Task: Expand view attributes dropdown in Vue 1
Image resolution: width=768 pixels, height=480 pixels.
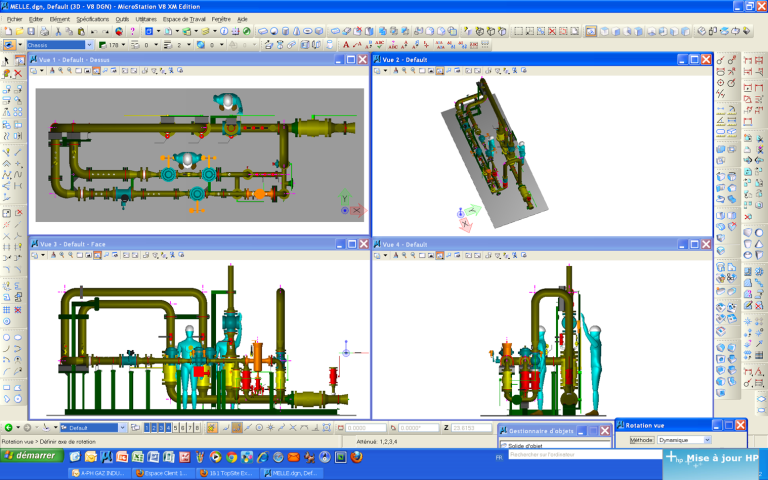Action: coord(42,71)
